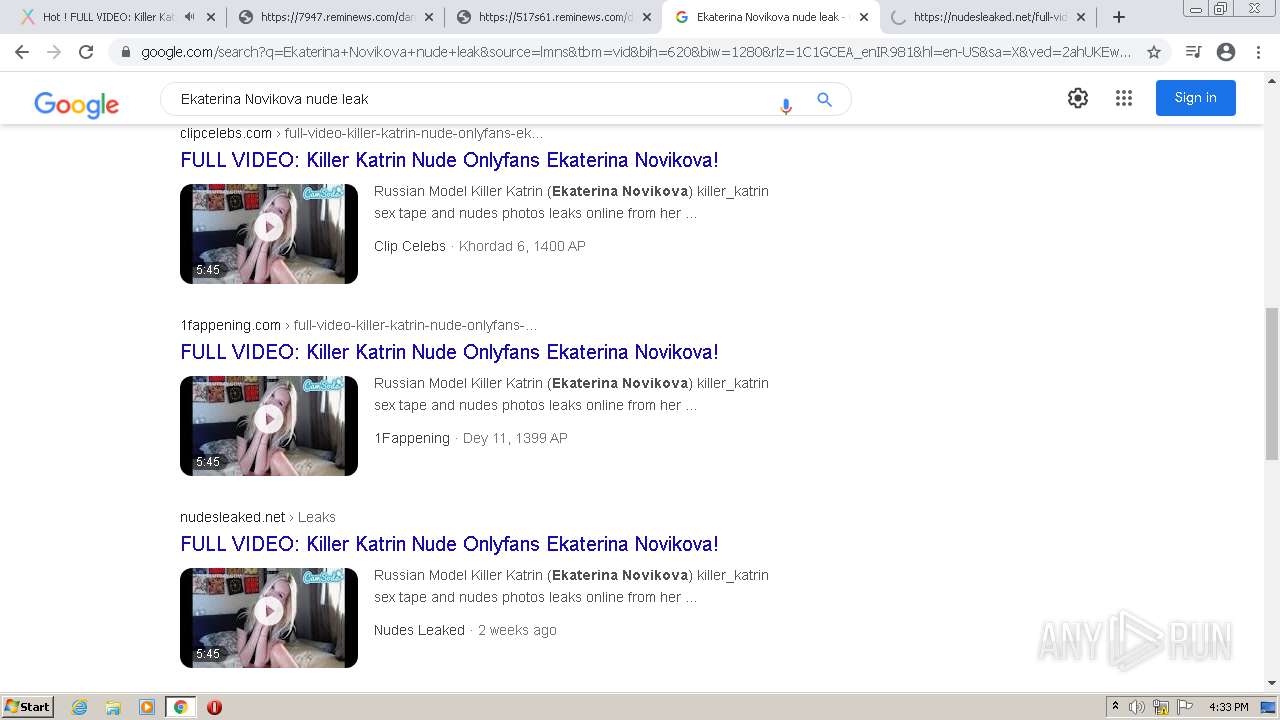Switch to the loading nudesleaked.net tab
This screenshot has height=720, width=1280.
[988, 17]
